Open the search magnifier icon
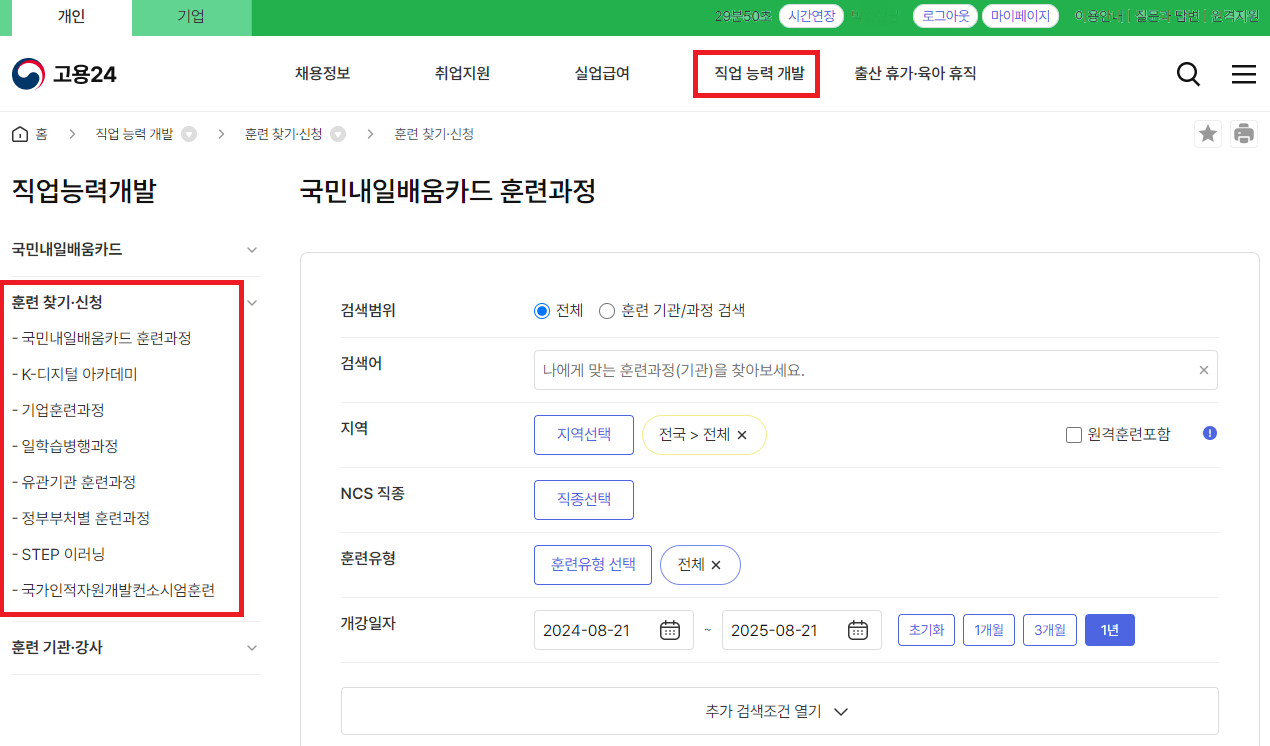 pos(1188,74)
